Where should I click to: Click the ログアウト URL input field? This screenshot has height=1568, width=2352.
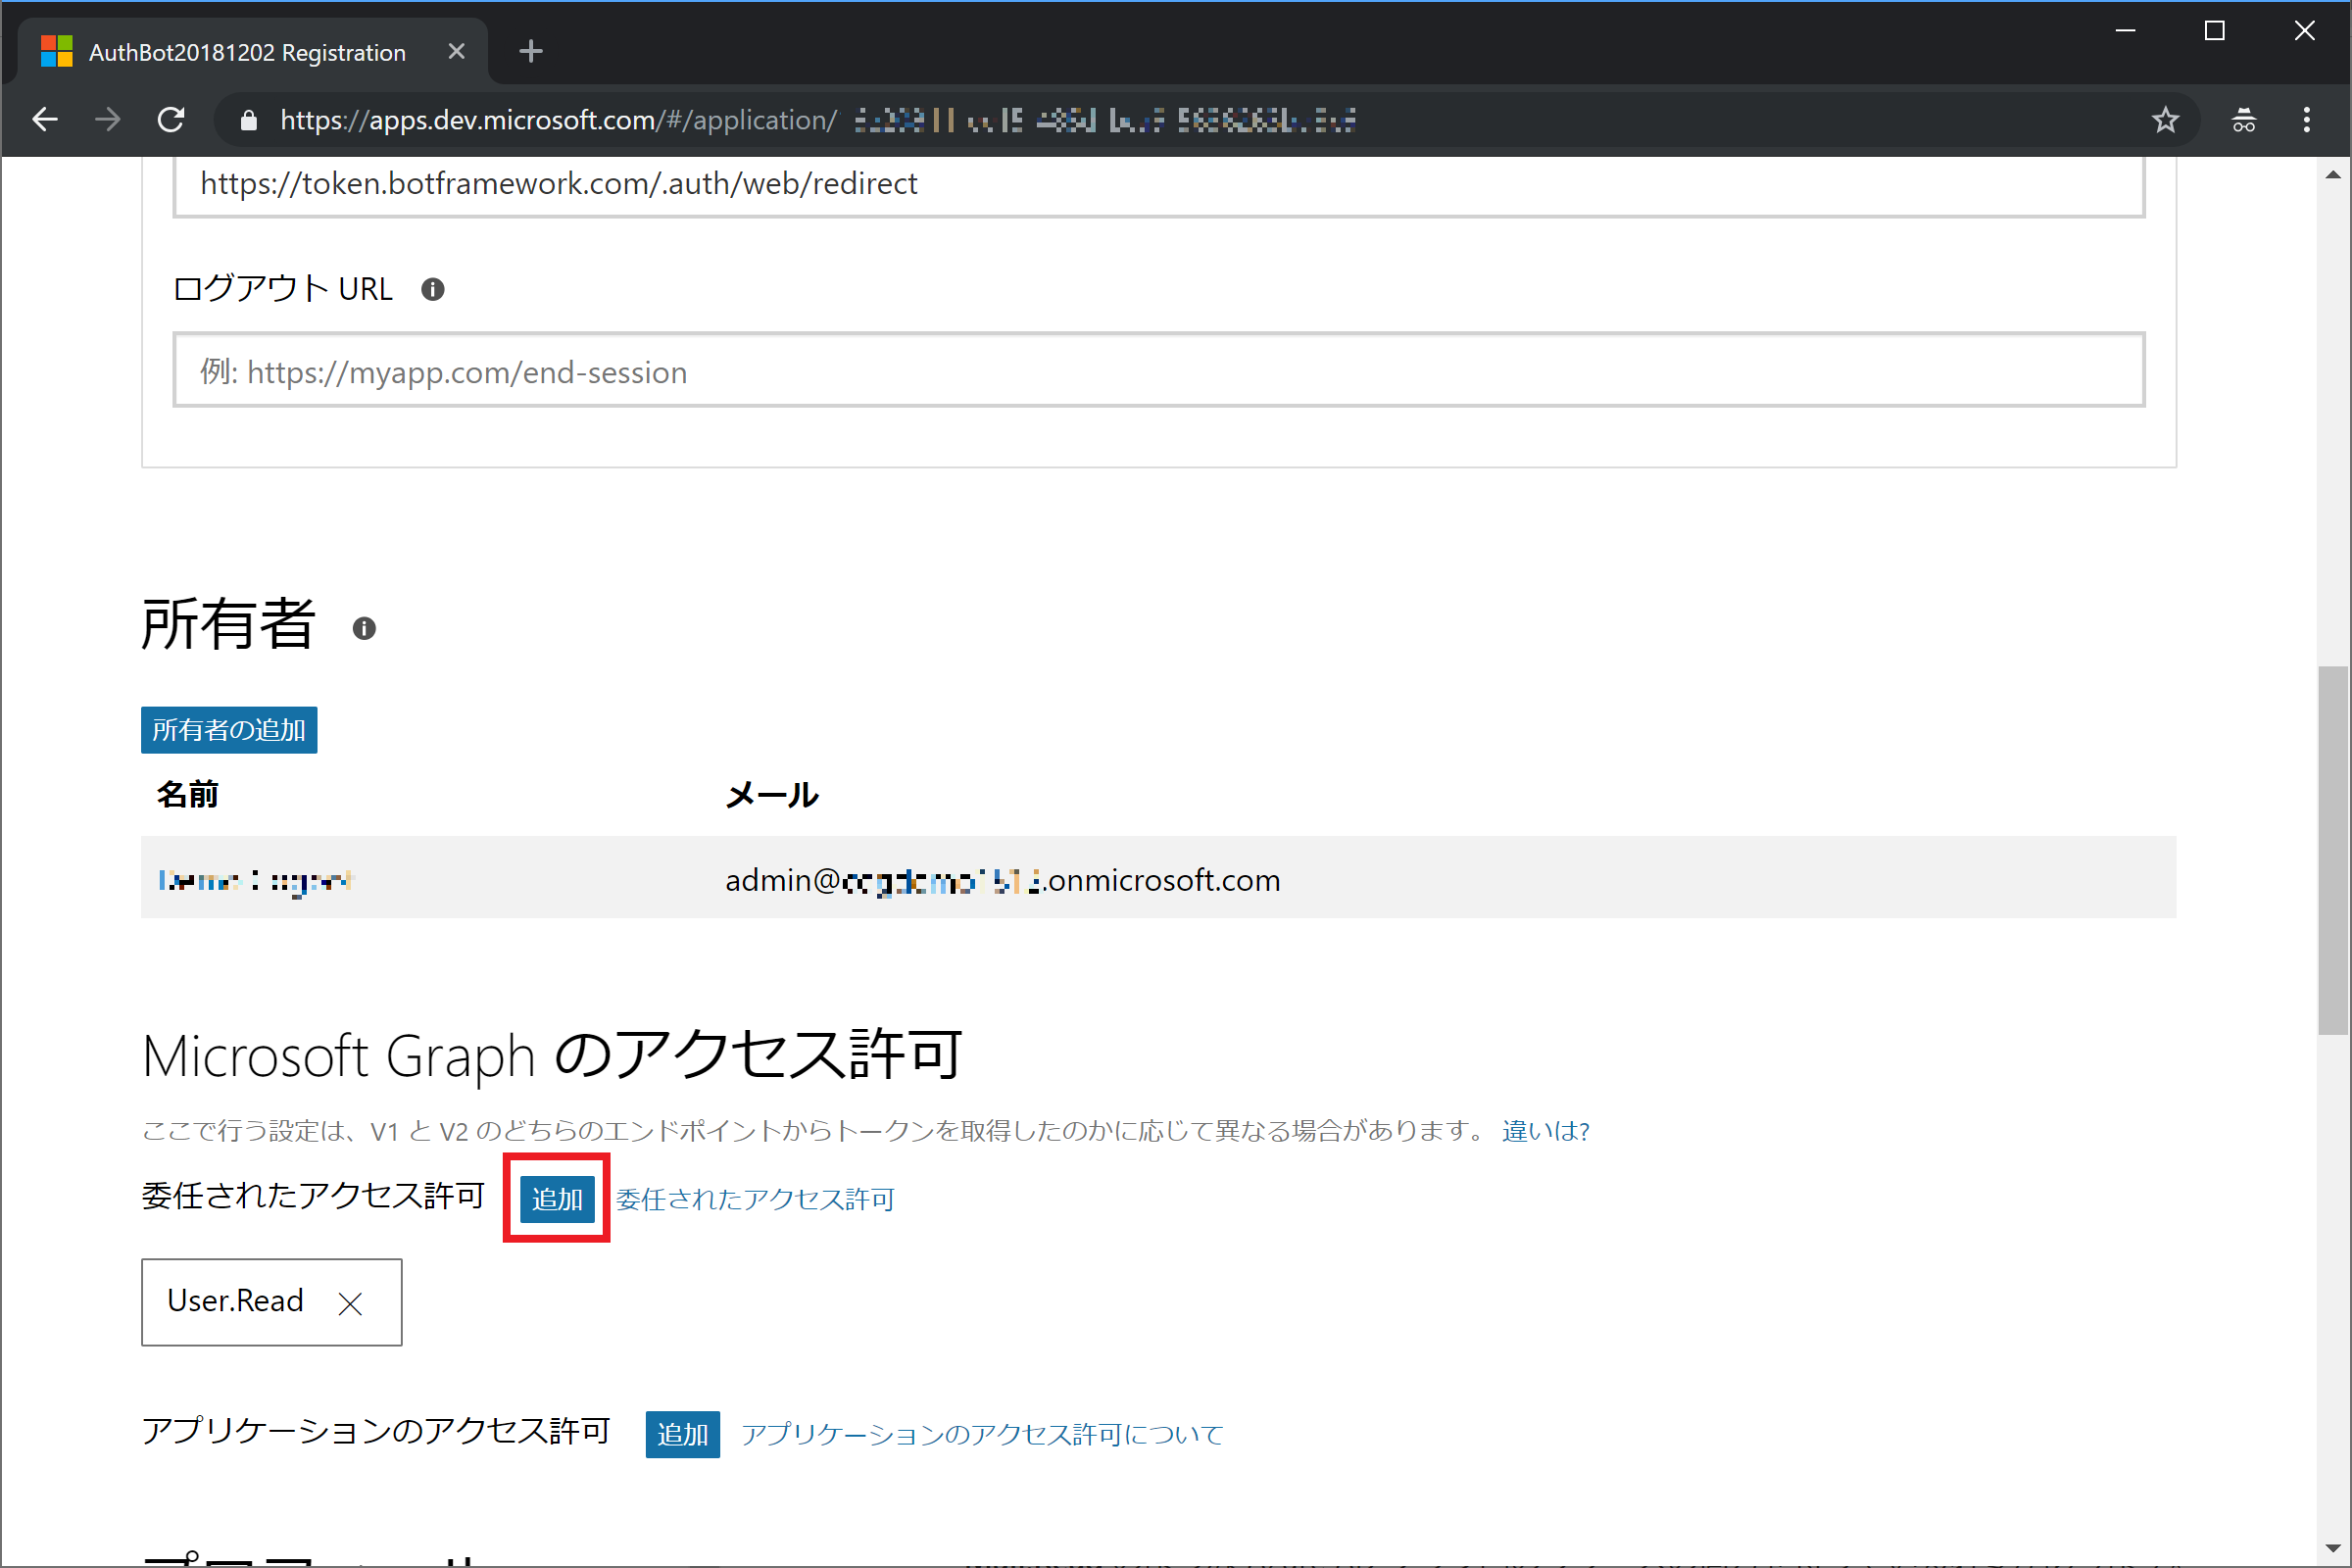[1158, 371]
